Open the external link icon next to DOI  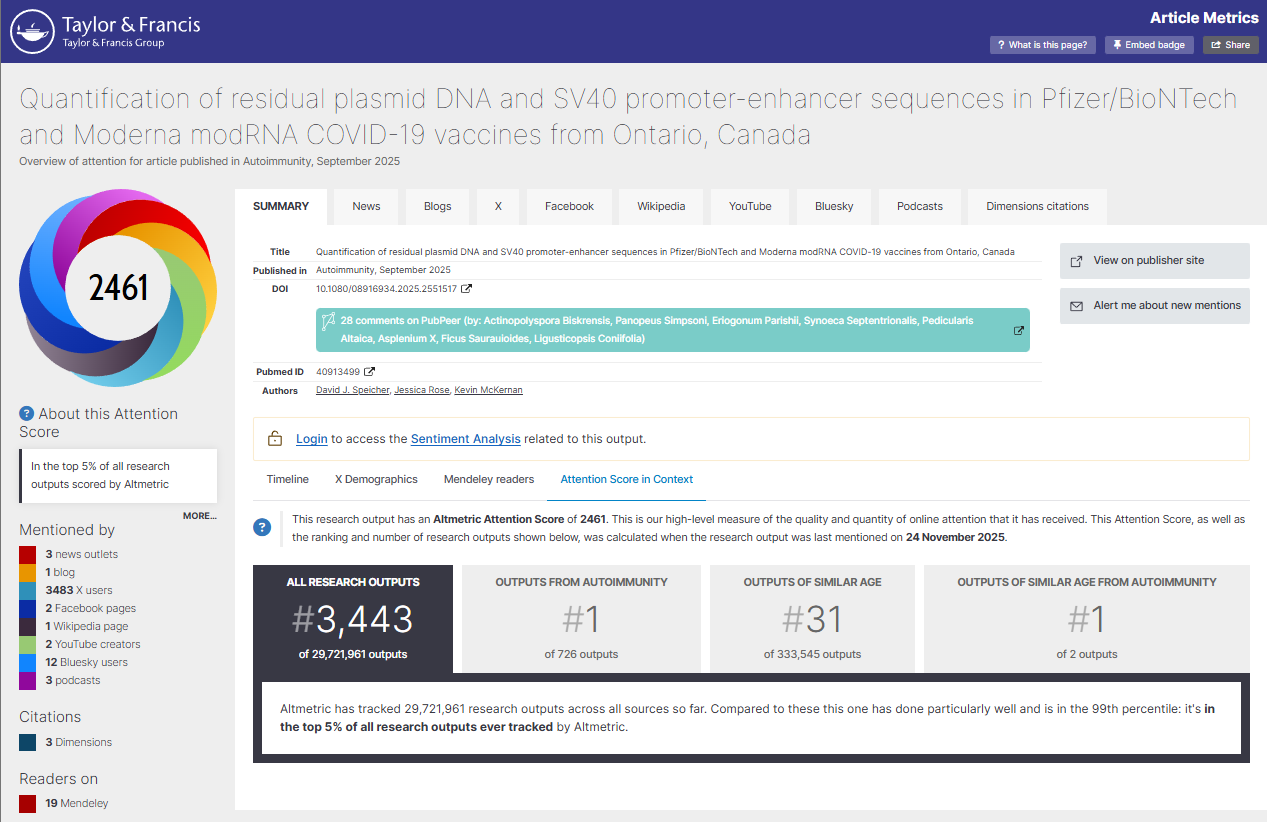(466, 289)
